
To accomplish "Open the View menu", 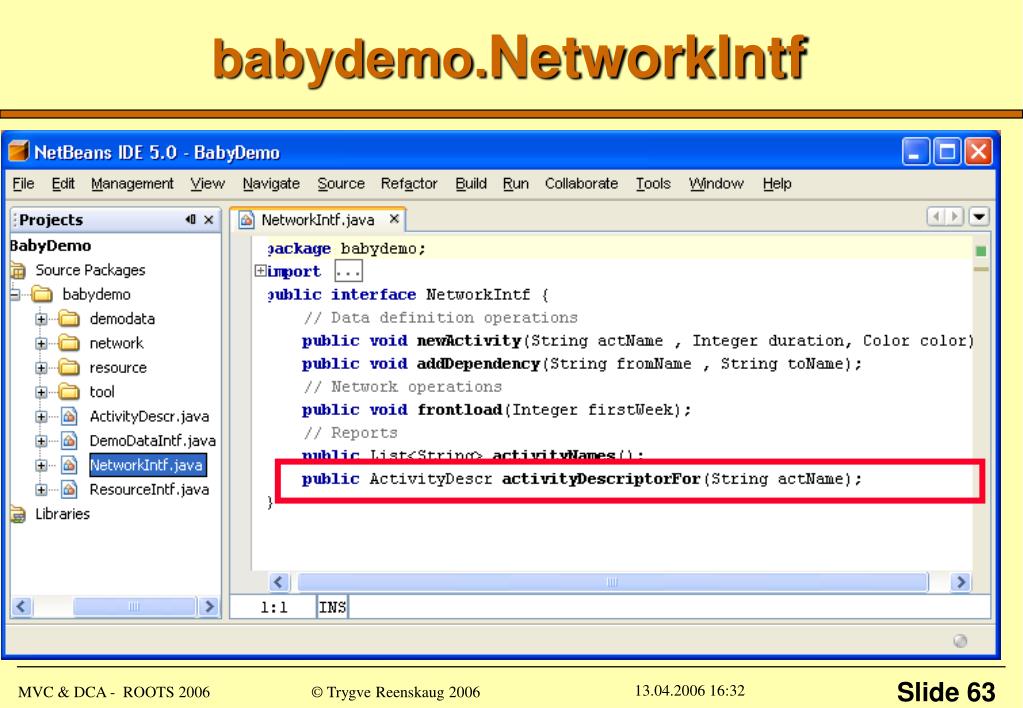I will (207, 184).
